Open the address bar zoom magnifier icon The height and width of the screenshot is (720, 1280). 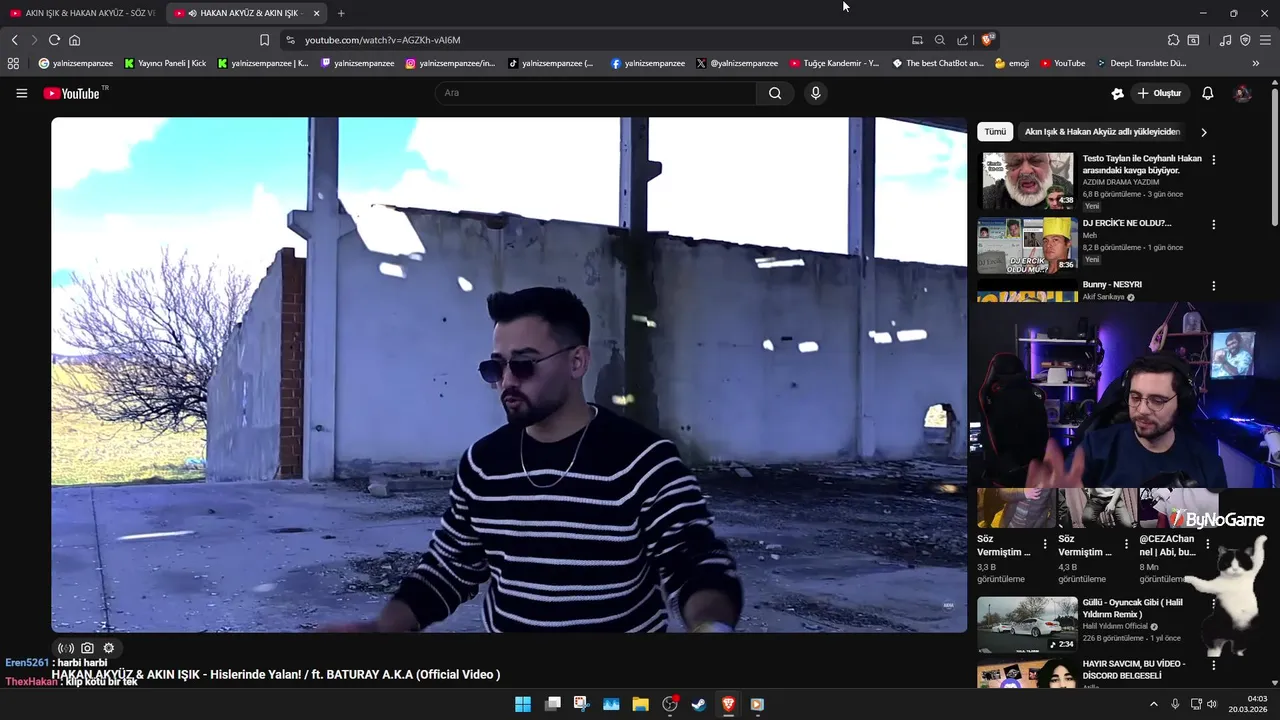click(940, 40)
